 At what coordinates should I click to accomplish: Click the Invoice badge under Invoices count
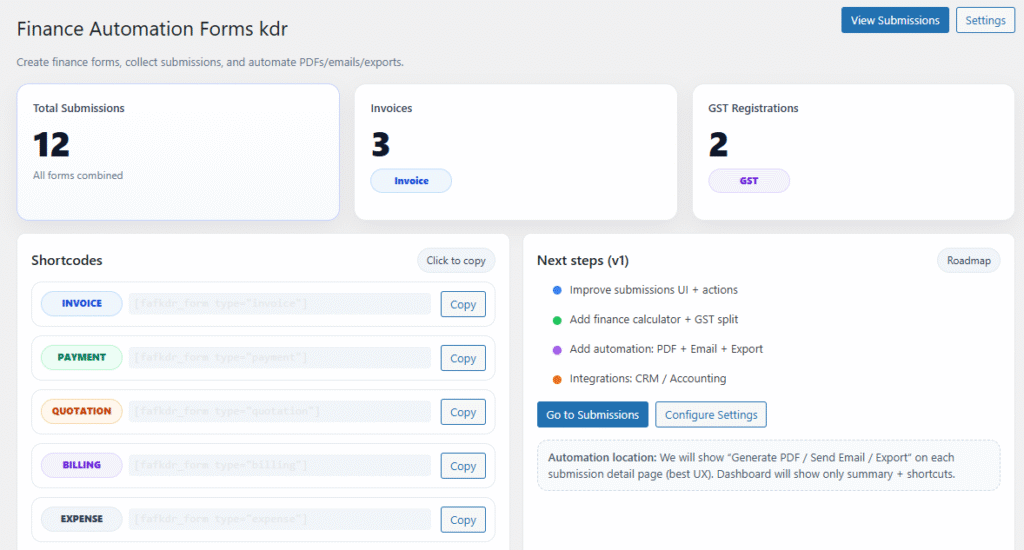[x=411, y=181]
